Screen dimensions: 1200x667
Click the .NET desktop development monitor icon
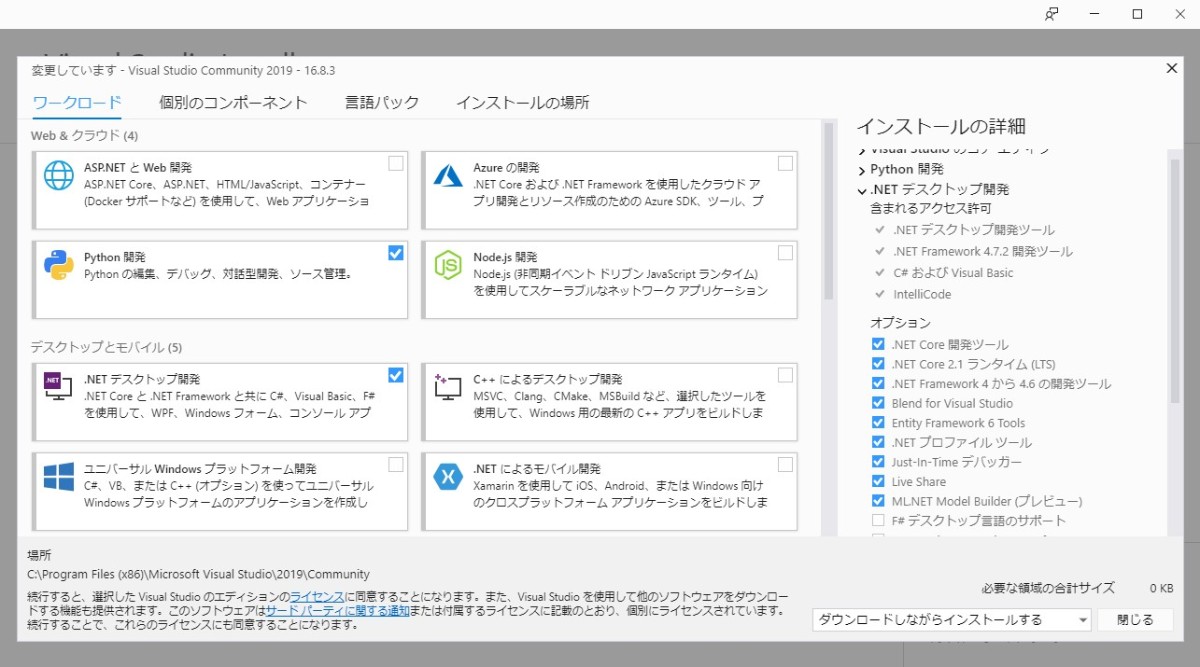point(59,385)
